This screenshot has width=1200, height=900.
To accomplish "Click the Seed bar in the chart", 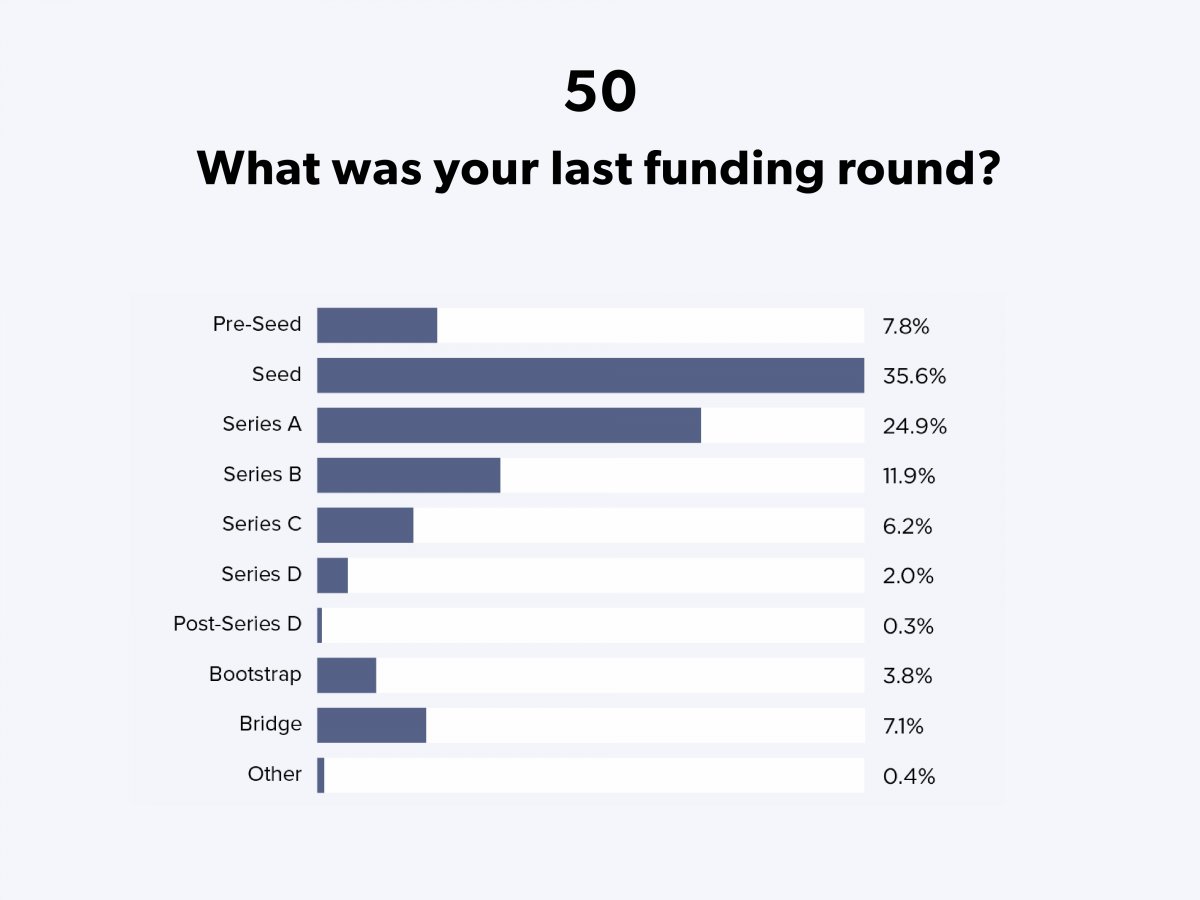I will (590, 375).
